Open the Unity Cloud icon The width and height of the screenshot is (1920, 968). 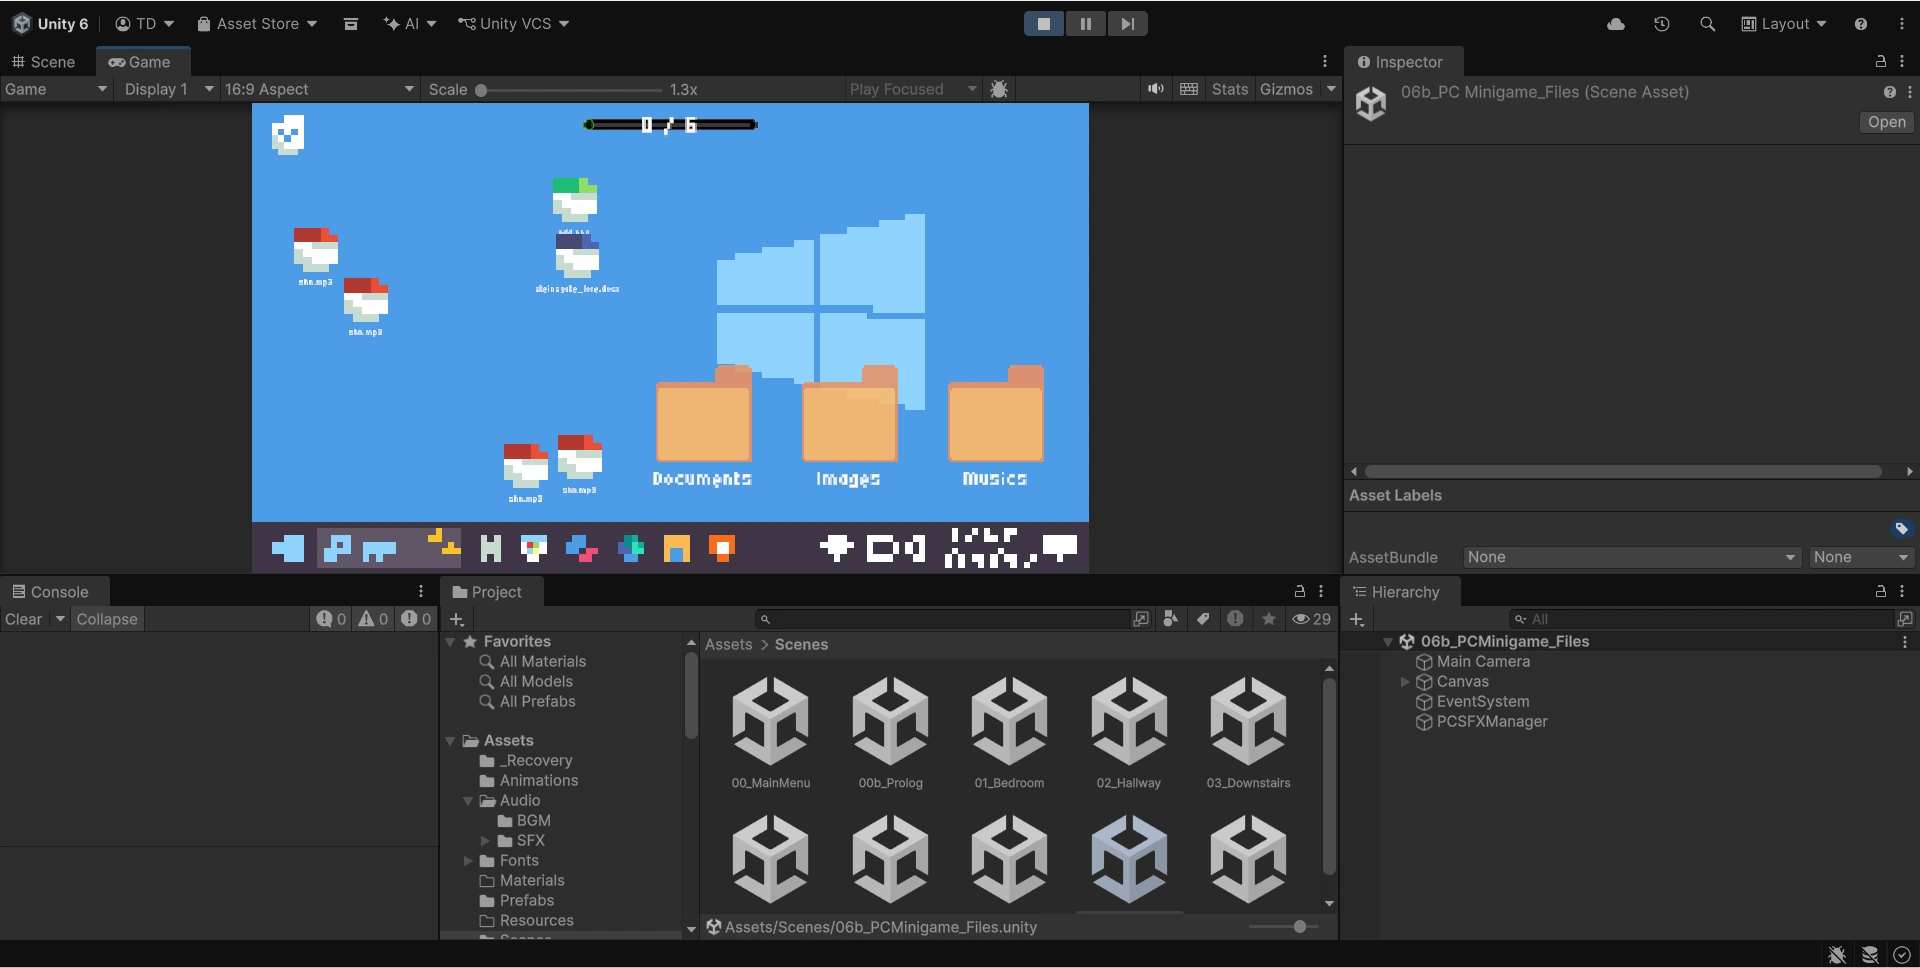pos(1616,24)
